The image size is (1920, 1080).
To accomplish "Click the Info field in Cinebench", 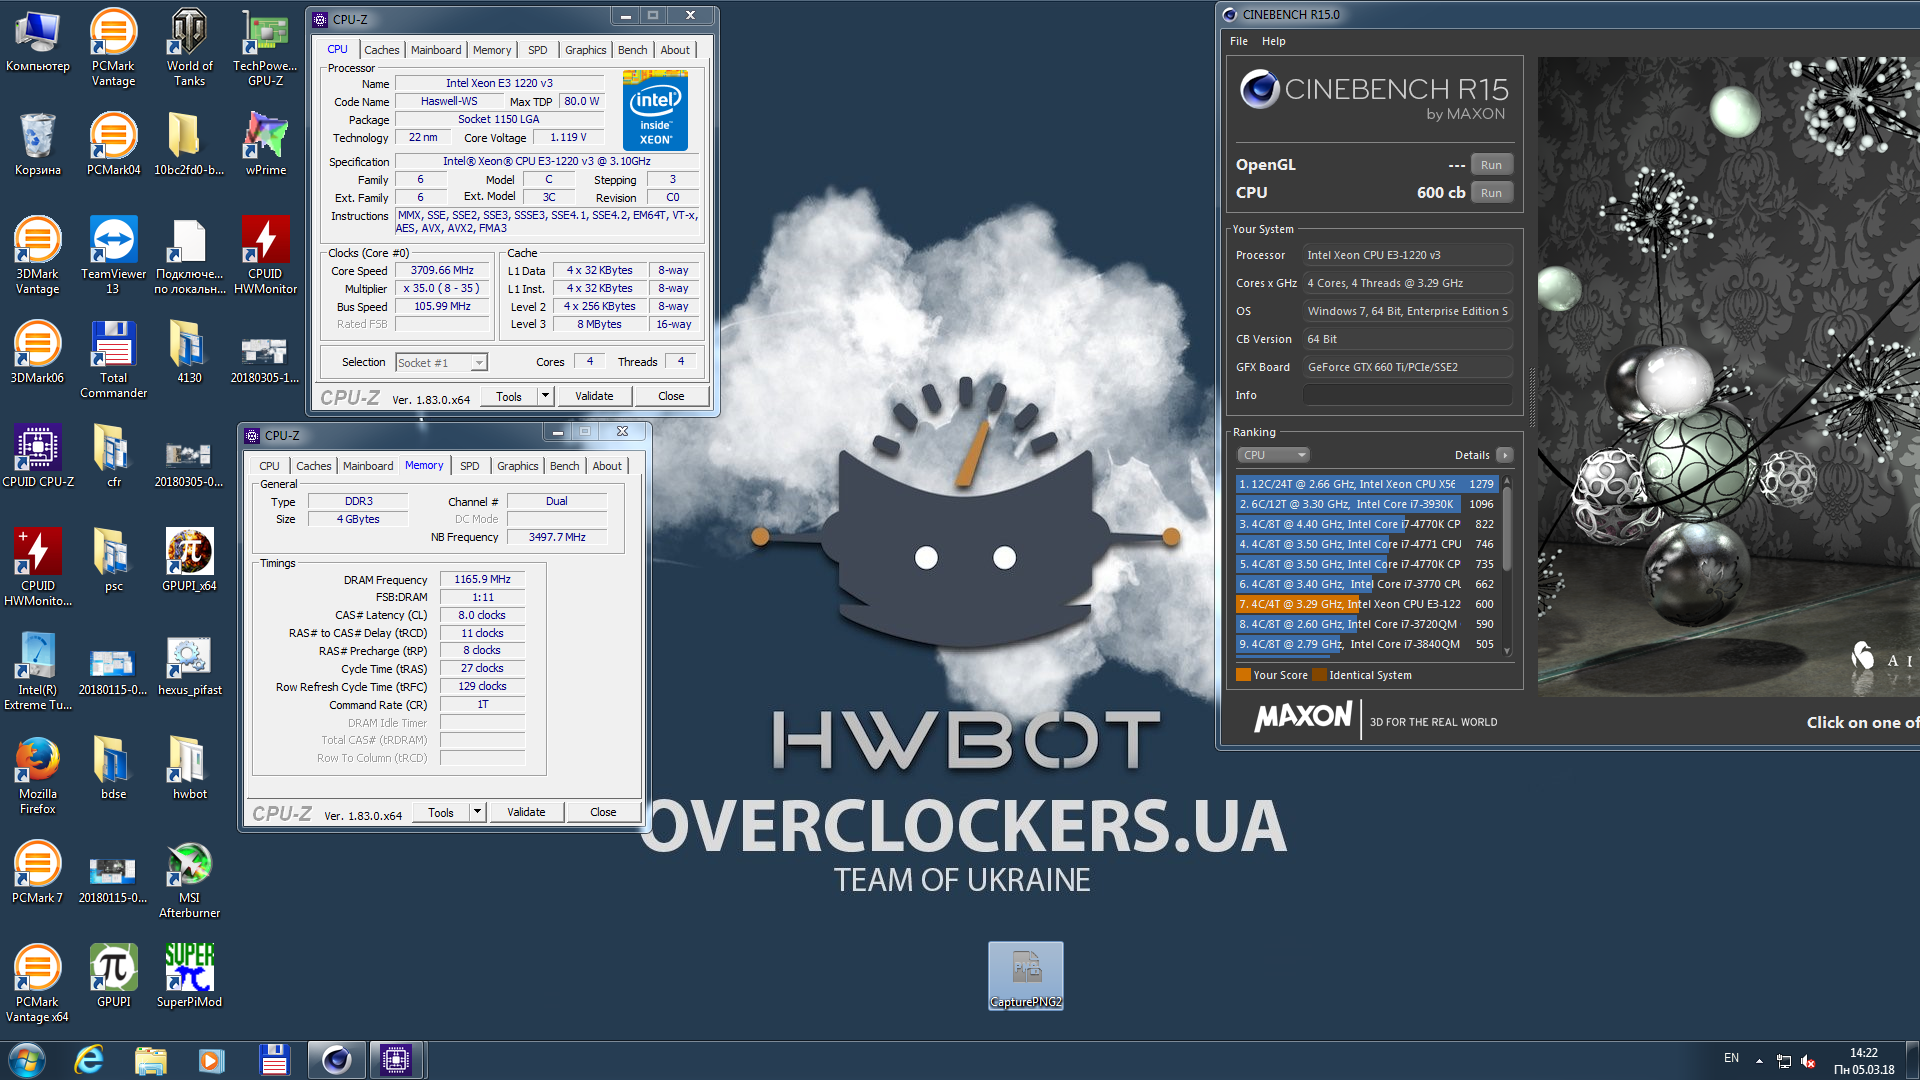I will coord(1407,395).
